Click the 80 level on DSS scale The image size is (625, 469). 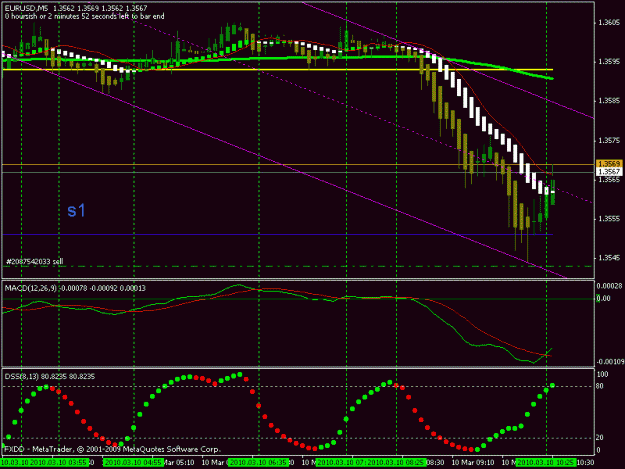coord(599,386)
